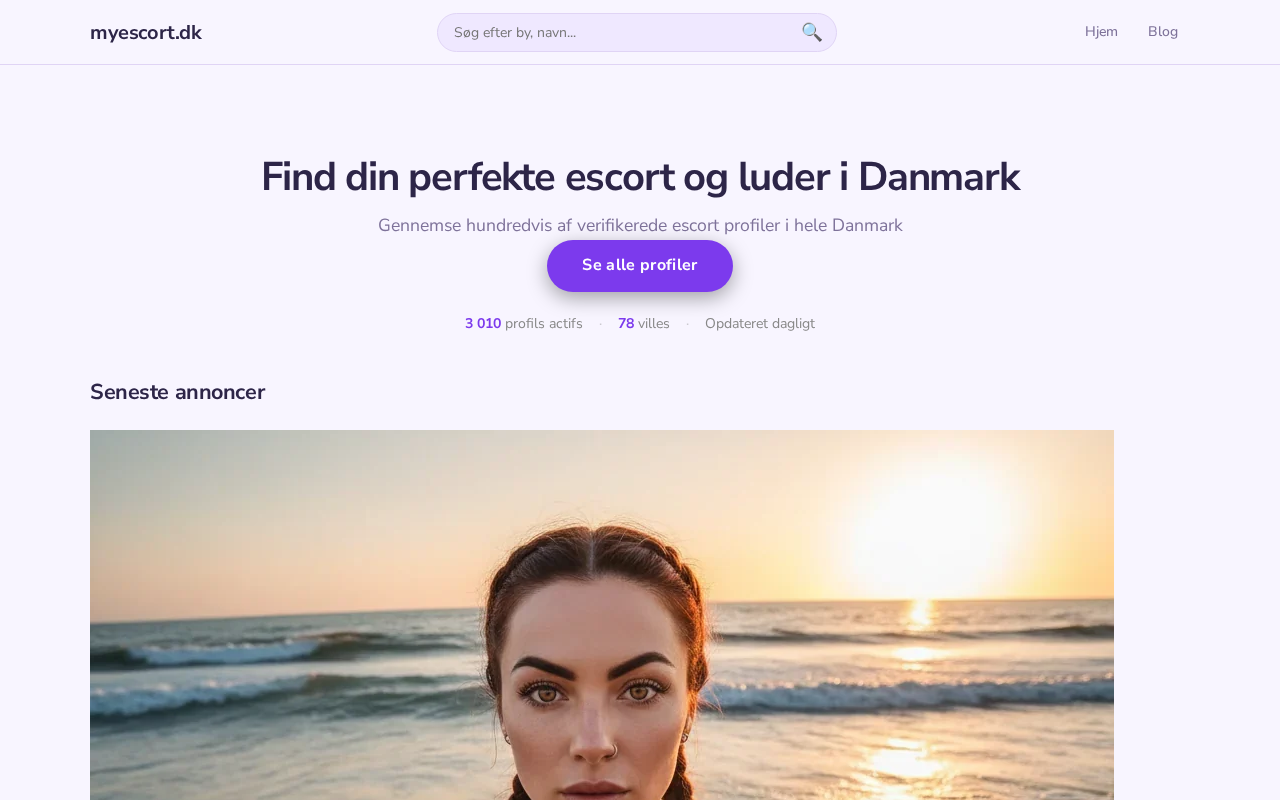Open the latest ad beach photo
1280x800 pixels.
[x=602, y=615]
